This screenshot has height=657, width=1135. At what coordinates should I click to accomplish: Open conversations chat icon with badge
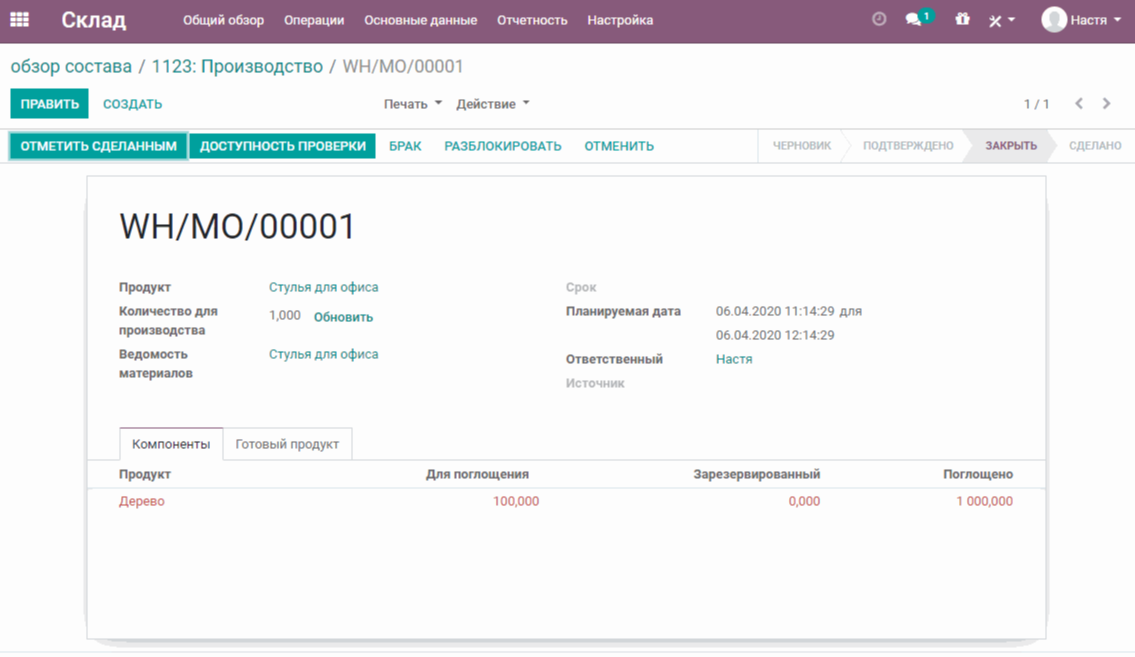[914, 20]
